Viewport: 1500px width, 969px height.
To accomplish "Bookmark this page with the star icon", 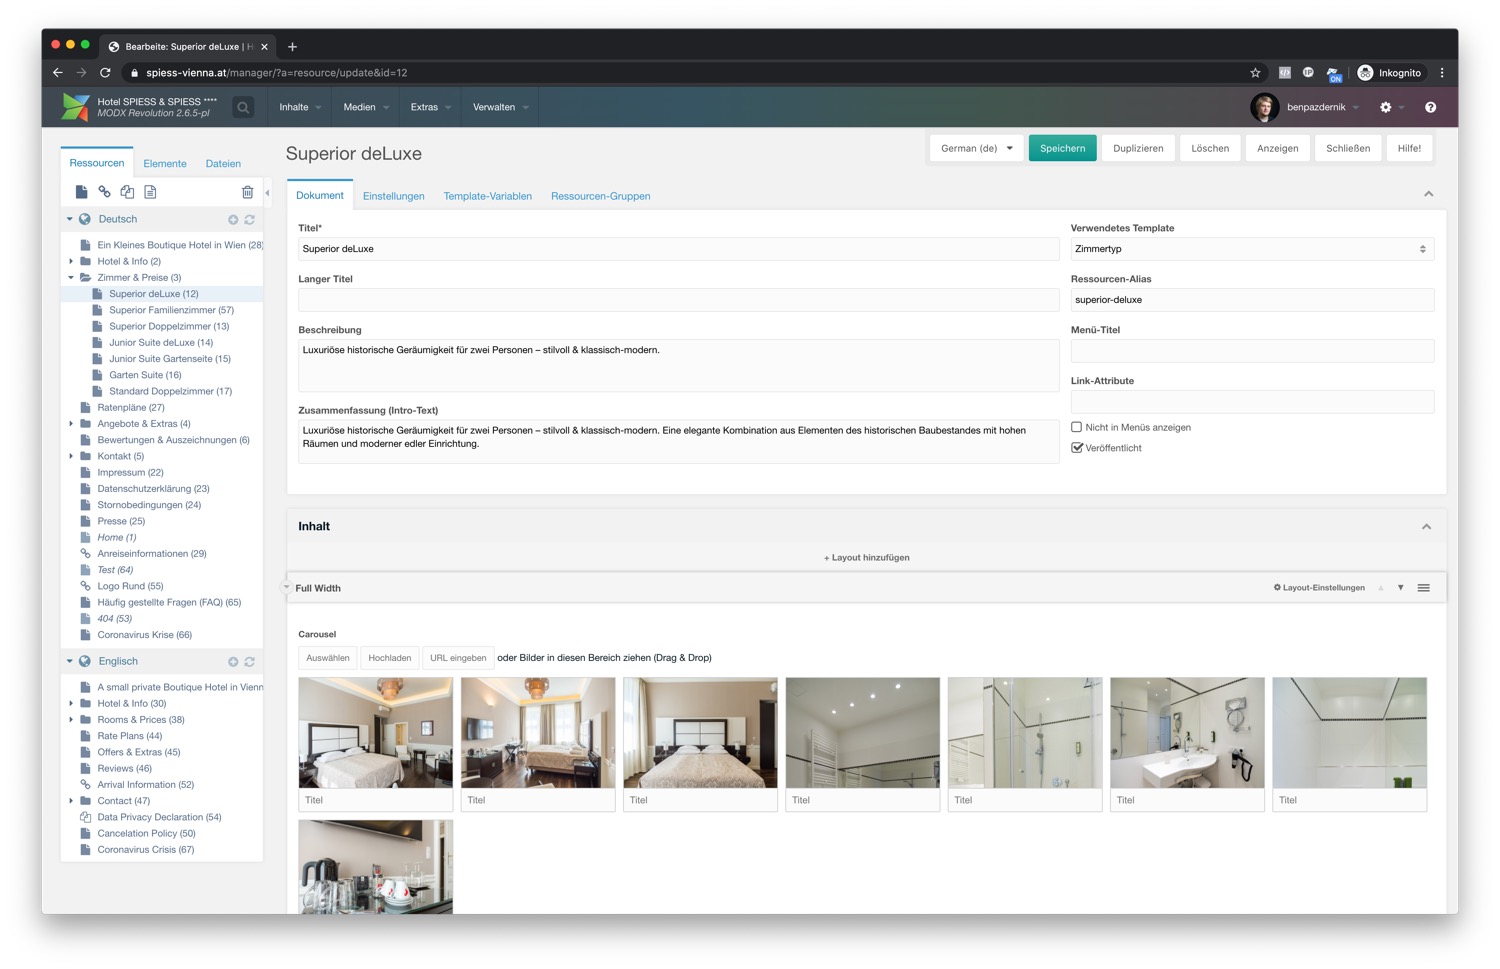I will pyautogui.click(x=1255, y=72).
